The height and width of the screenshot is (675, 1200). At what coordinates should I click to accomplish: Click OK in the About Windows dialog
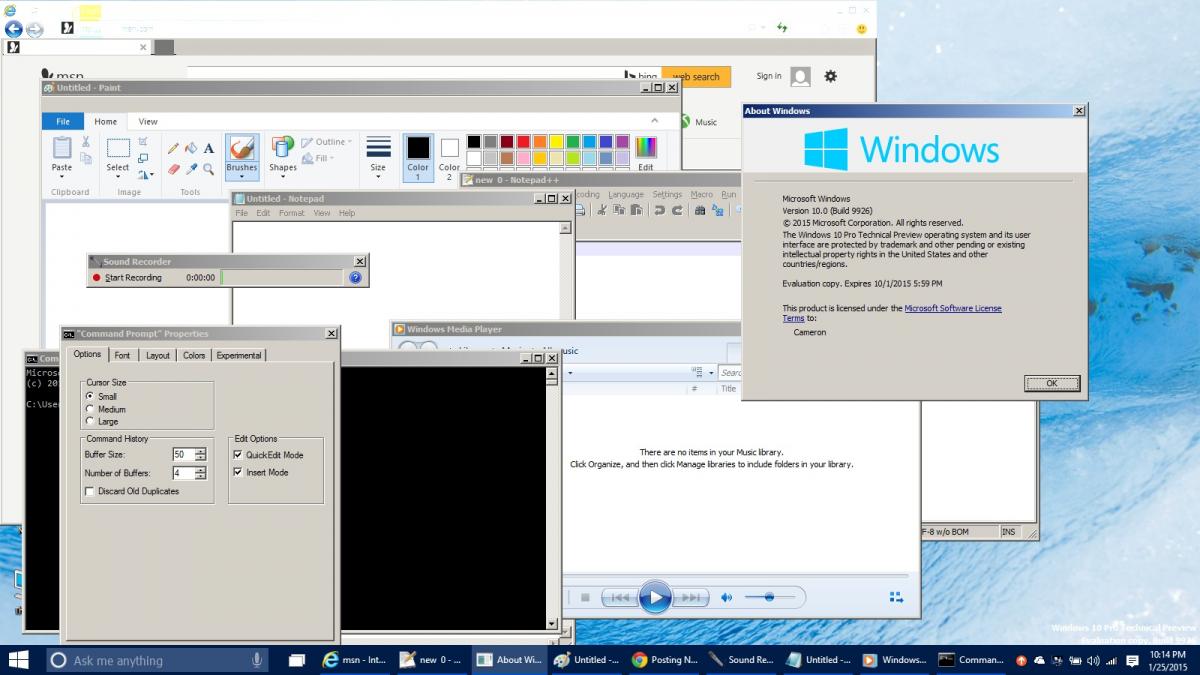1052,383
